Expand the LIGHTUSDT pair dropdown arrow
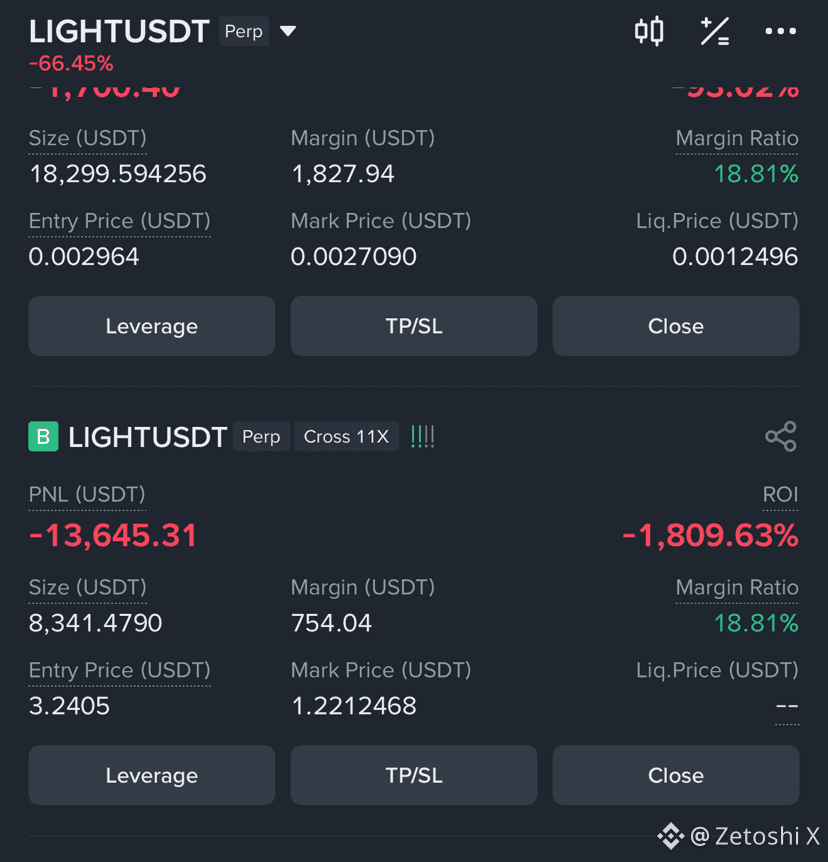The width and height of the screenshot is (828, 862). click(288, 31)
